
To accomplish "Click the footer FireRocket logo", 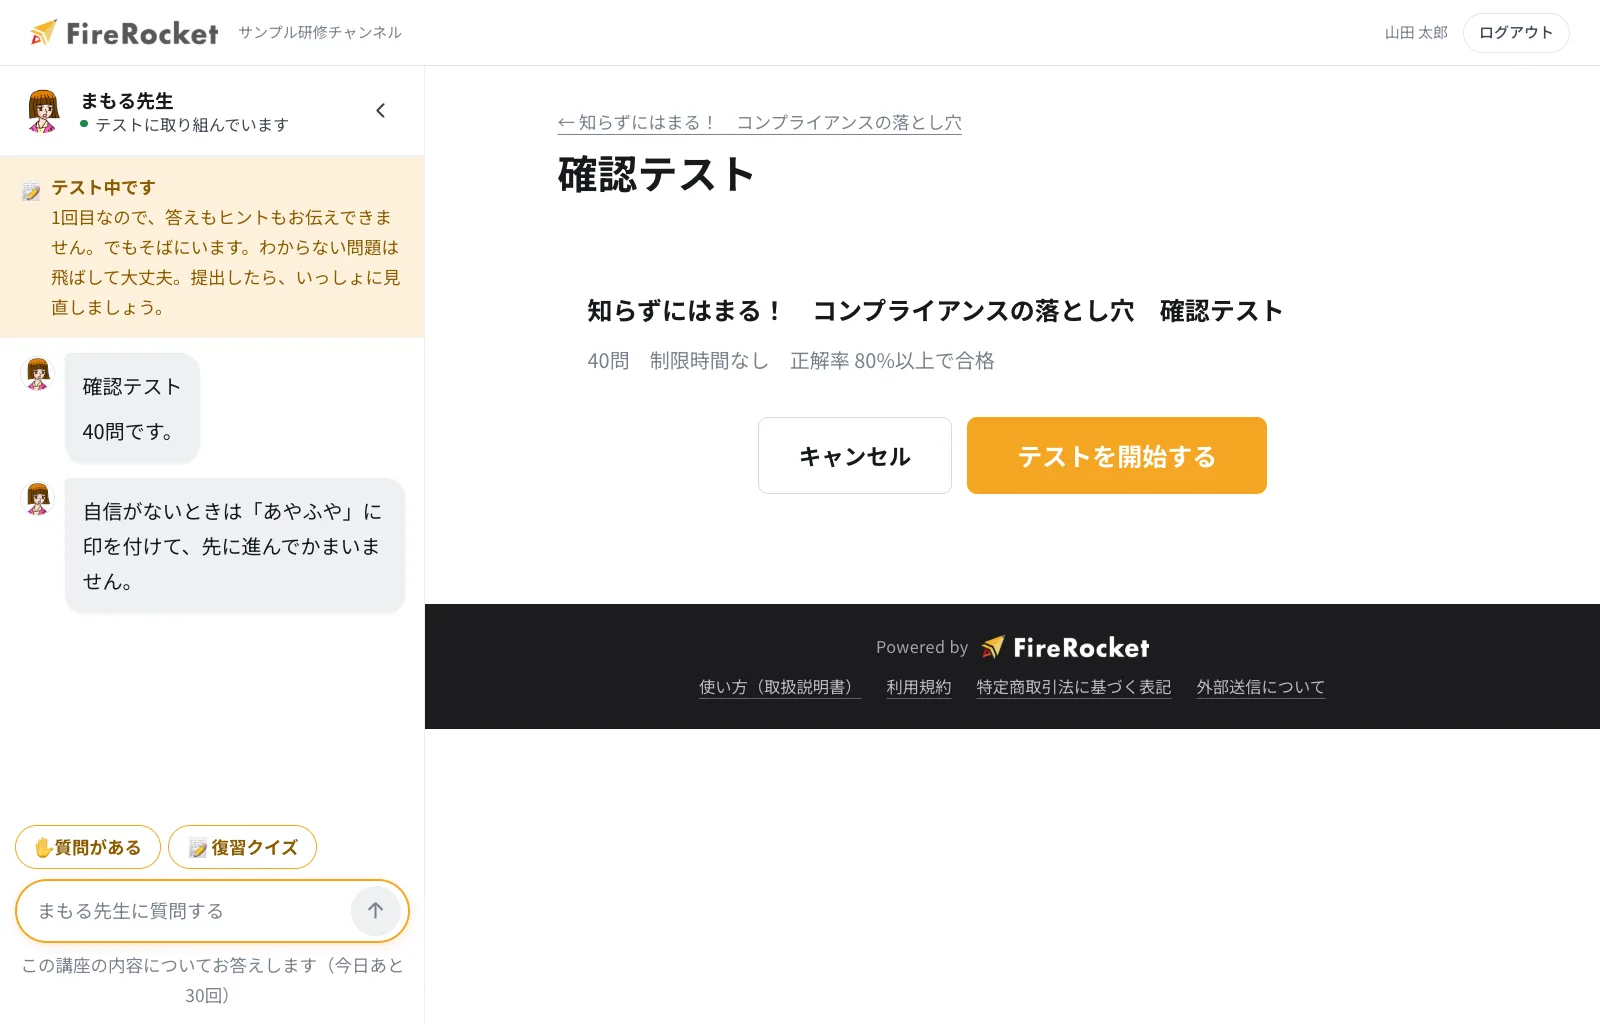I will (1065, 648).
